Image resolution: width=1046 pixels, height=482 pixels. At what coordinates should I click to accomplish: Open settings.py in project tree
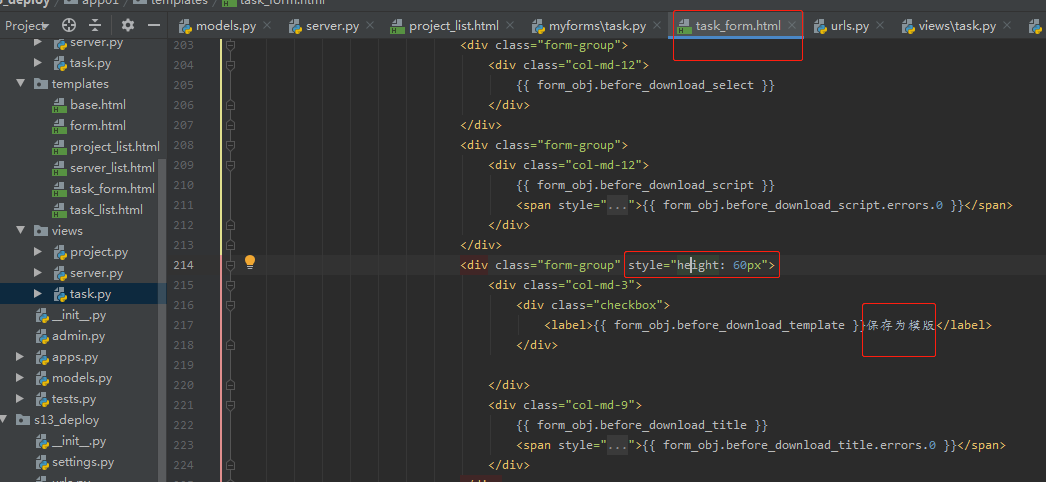click(x=83, y=462)
